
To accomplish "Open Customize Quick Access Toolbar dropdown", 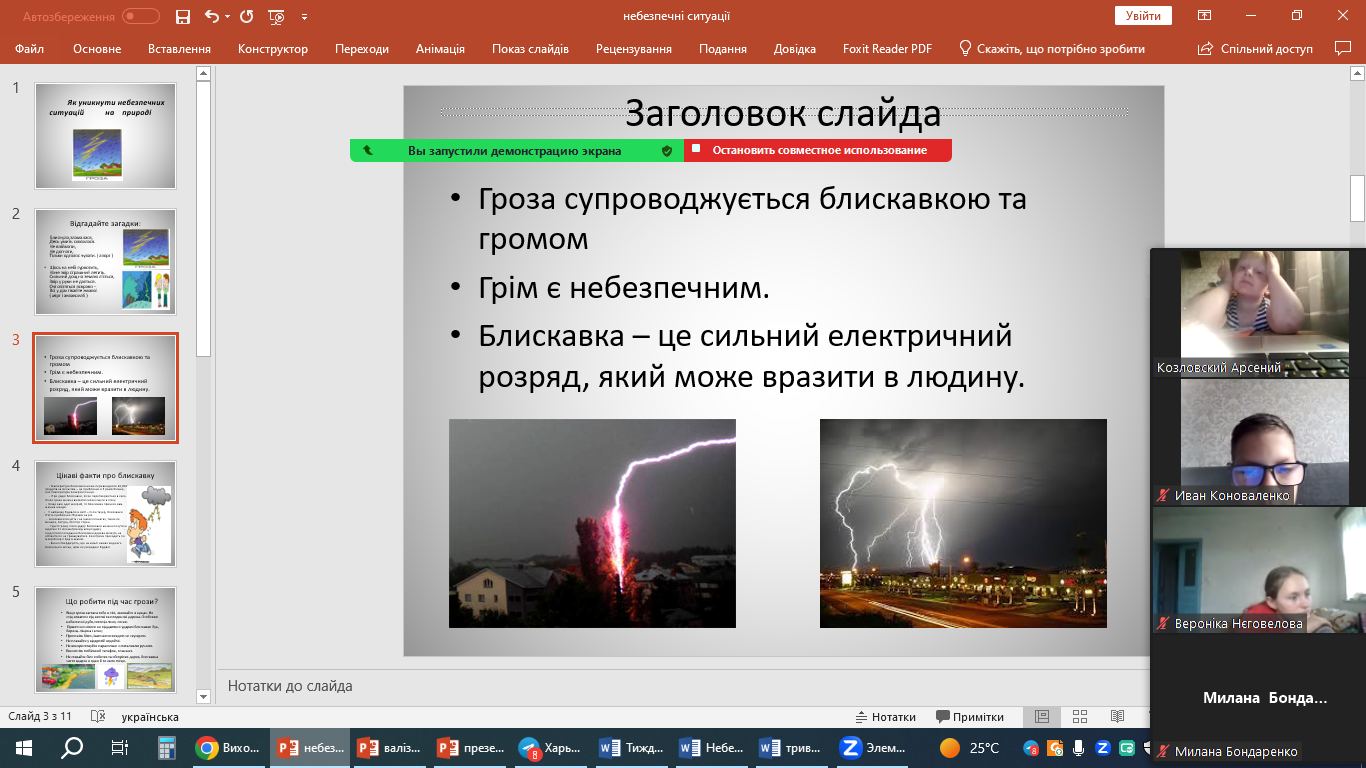I will click(x=304, y=17).
